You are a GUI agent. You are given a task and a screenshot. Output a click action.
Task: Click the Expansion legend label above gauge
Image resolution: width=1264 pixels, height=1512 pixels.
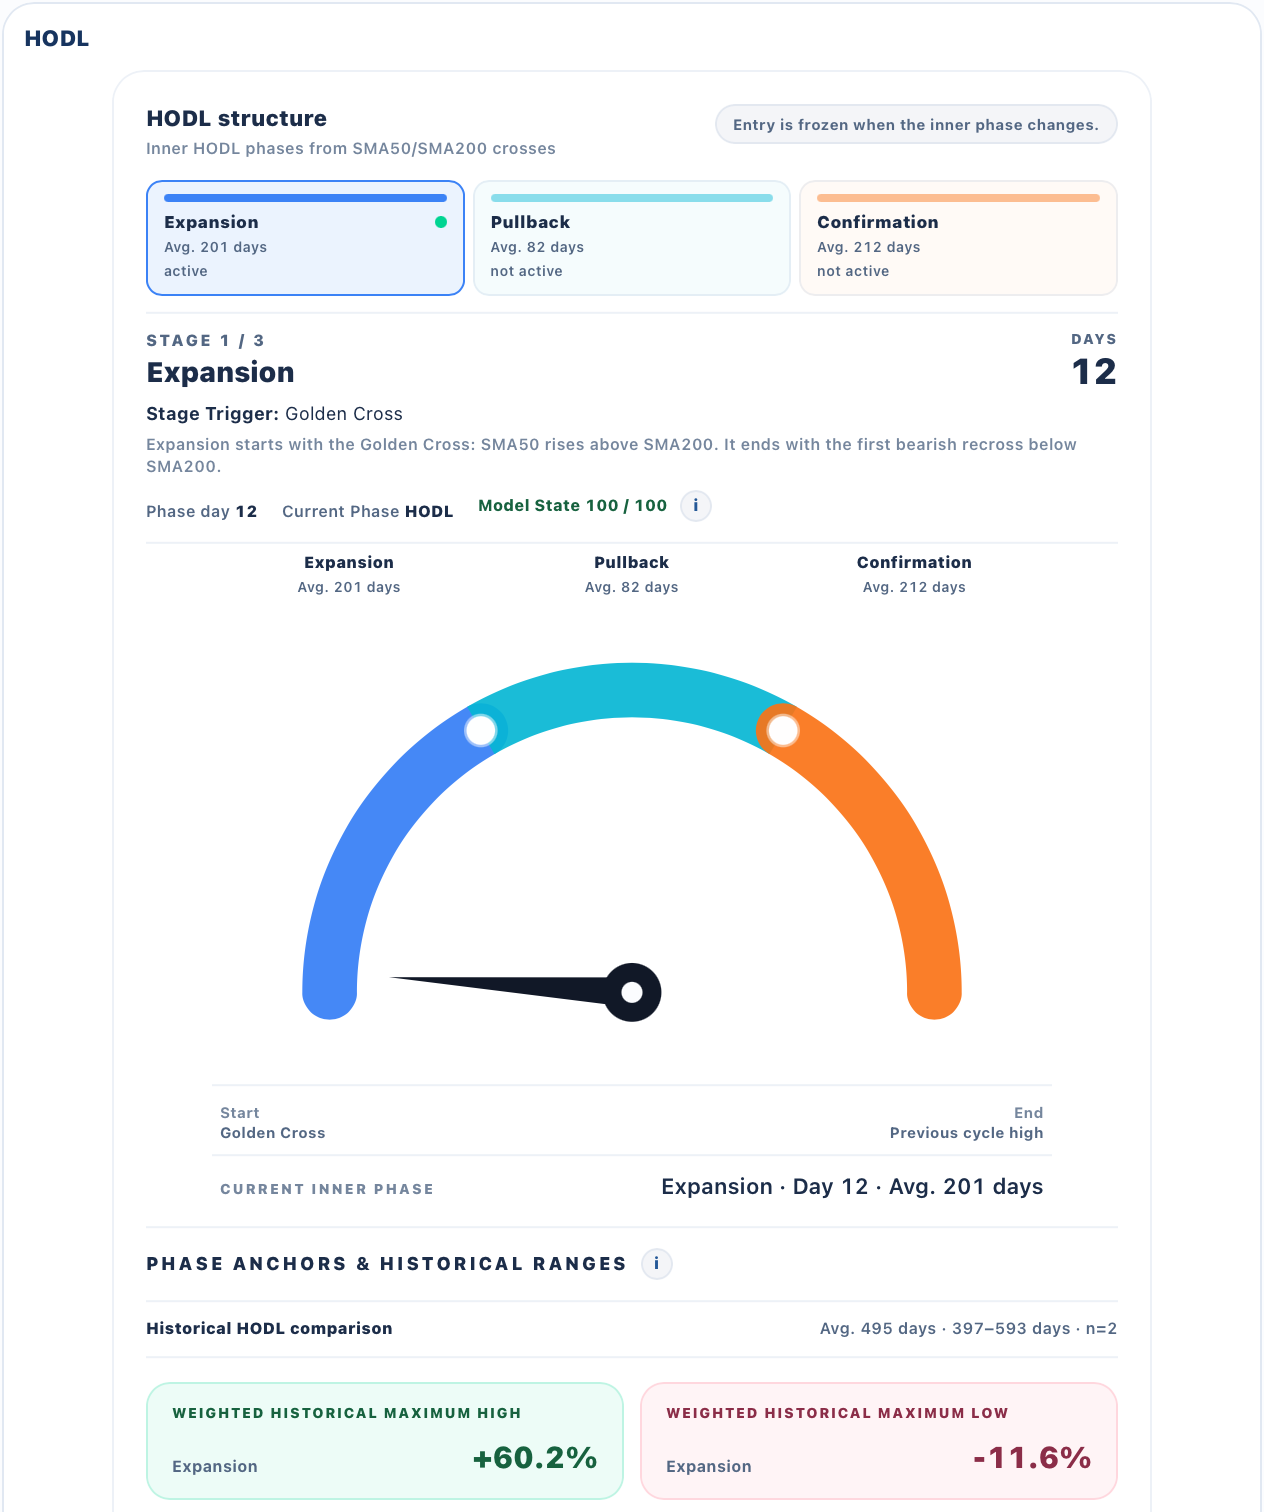pos(349,563)
